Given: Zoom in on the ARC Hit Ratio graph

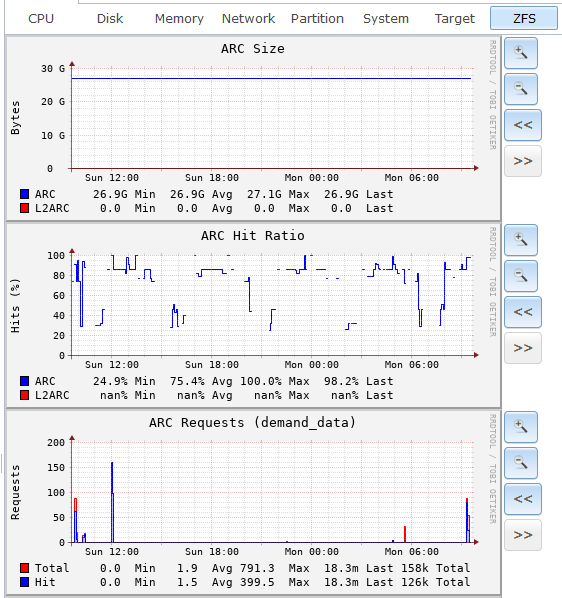Looking at the screenshot, I should (521, 240).
